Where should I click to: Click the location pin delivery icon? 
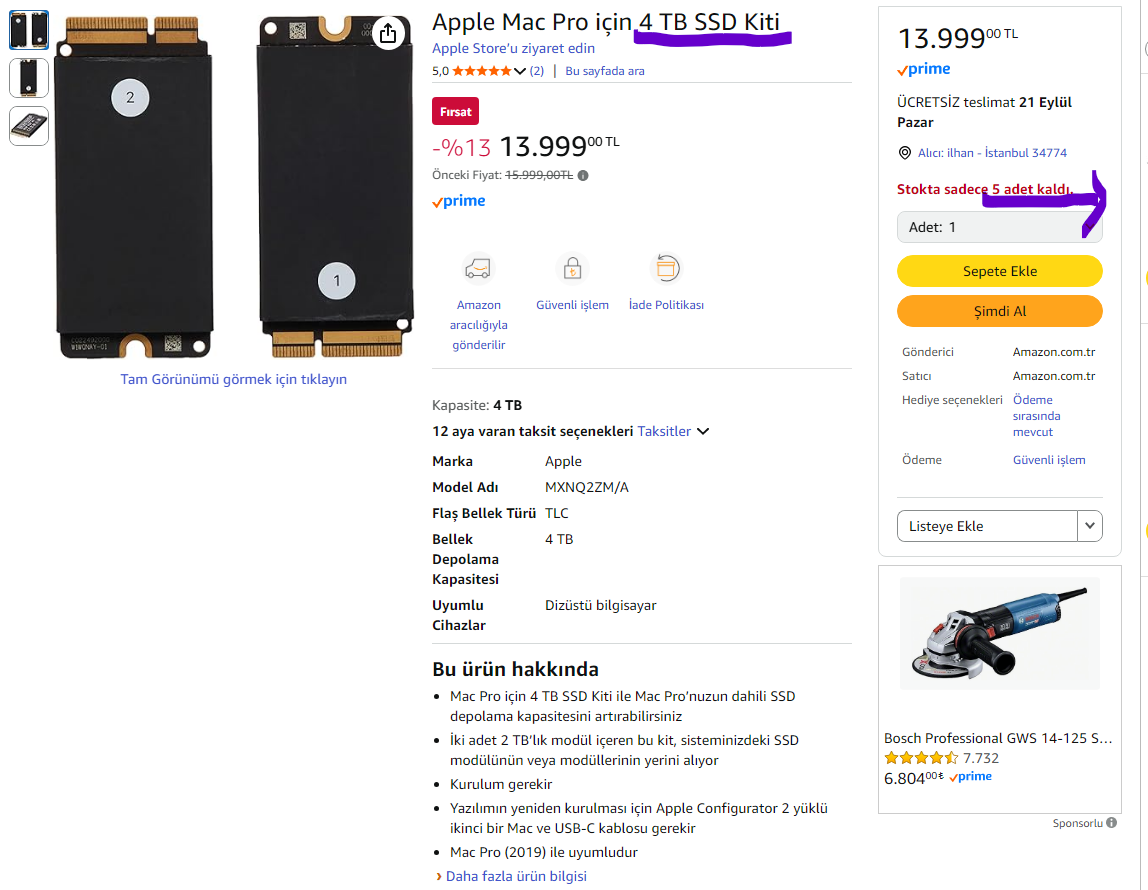pyautogui.click(x=905, y=153)
